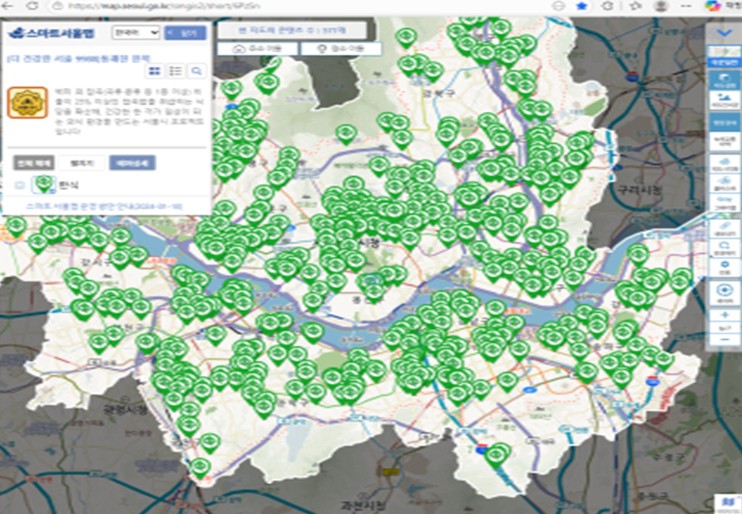Click the browser favorites star icon
This screenshot has height=514, width=742.
point(582,6)
